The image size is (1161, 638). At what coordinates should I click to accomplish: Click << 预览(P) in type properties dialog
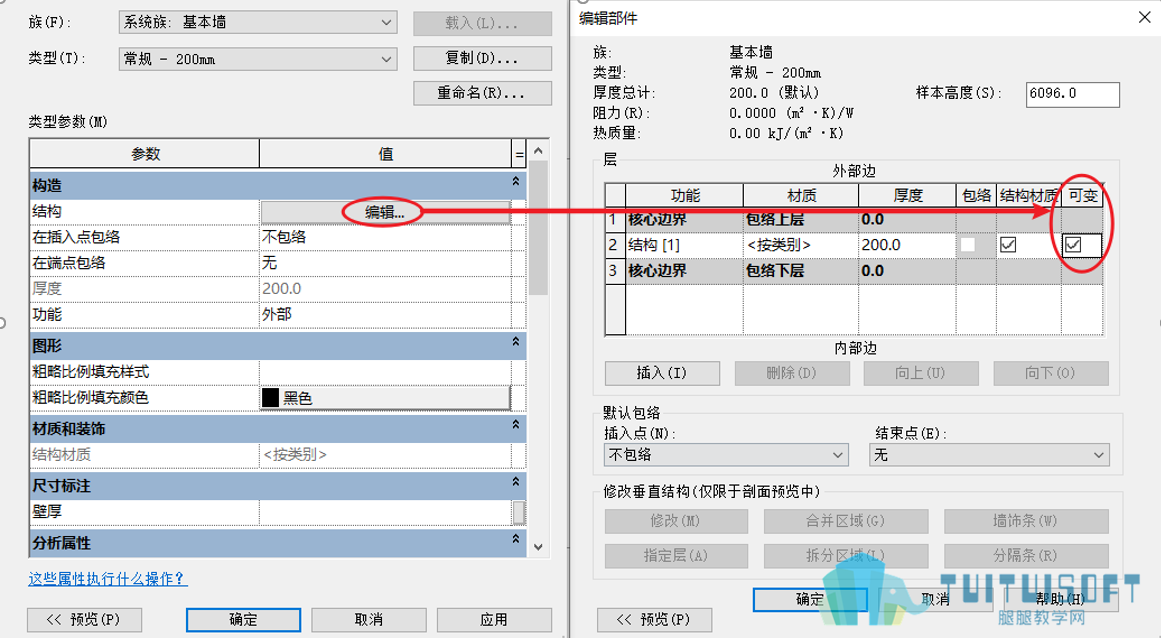click(84, 620)
